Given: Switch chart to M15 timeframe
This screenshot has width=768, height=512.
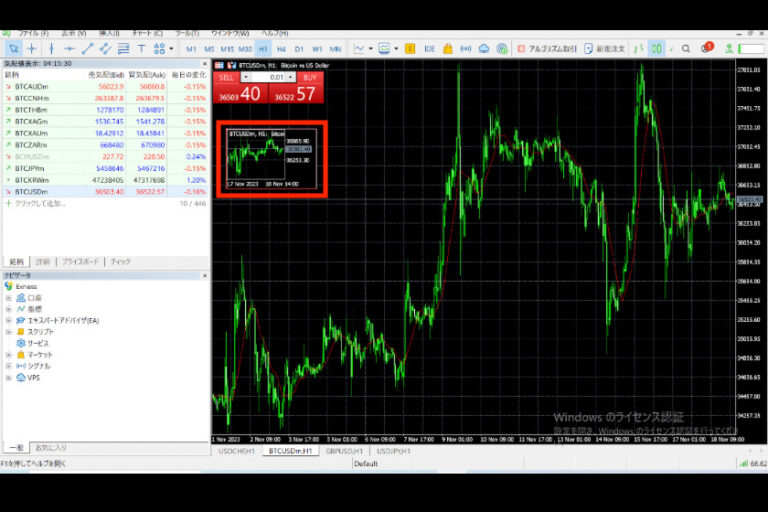Looking at the screenshot, I should pos(227,48).
